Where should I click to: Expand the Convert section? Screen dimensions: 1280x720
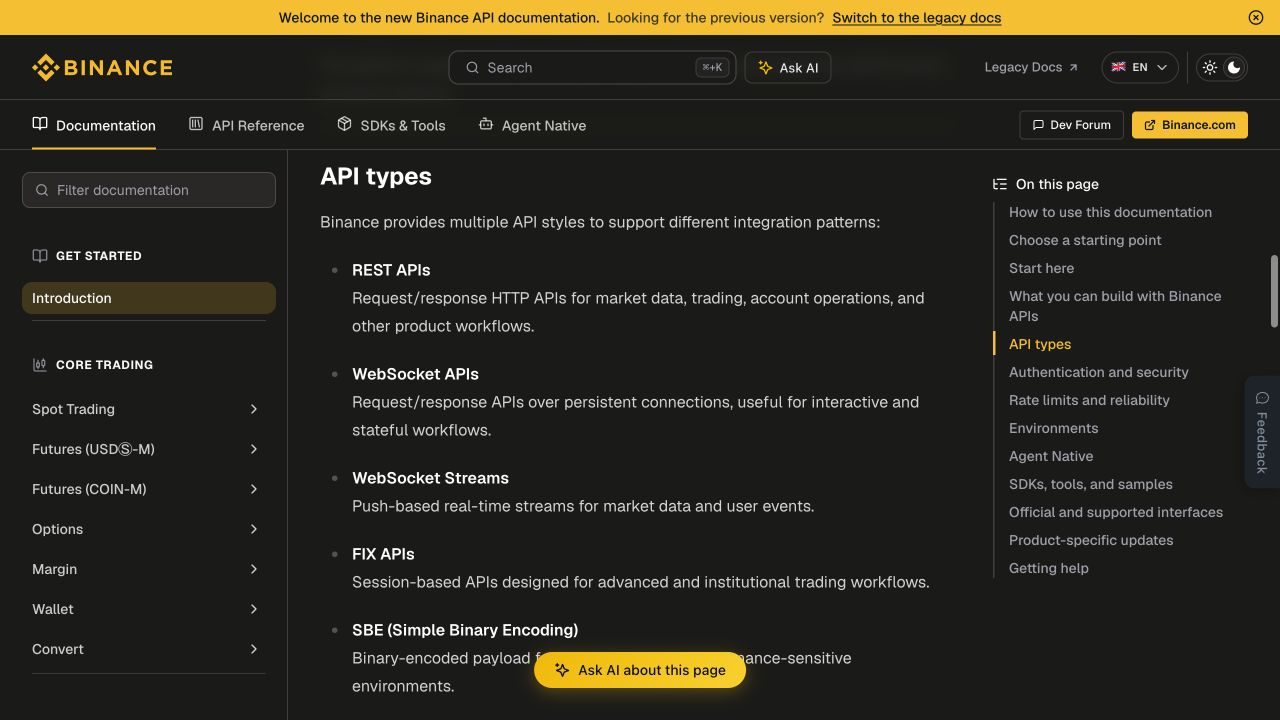tap(149, 649)
